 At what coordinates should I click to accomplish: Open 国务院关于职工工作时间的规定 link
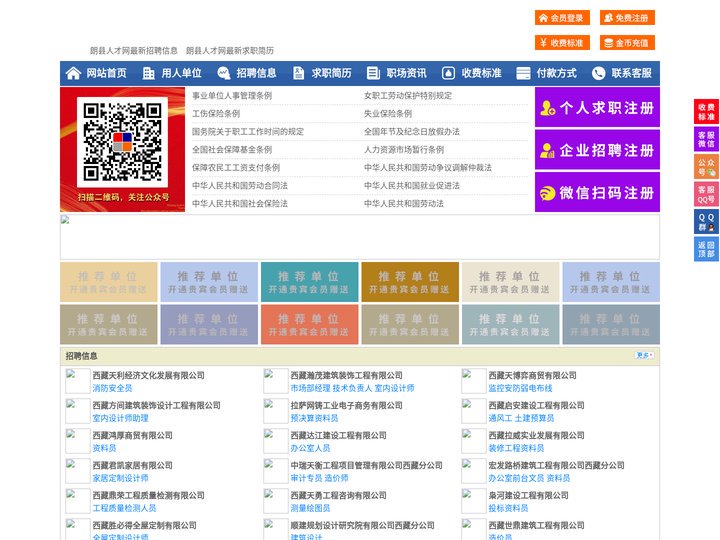tap(248, 131)
